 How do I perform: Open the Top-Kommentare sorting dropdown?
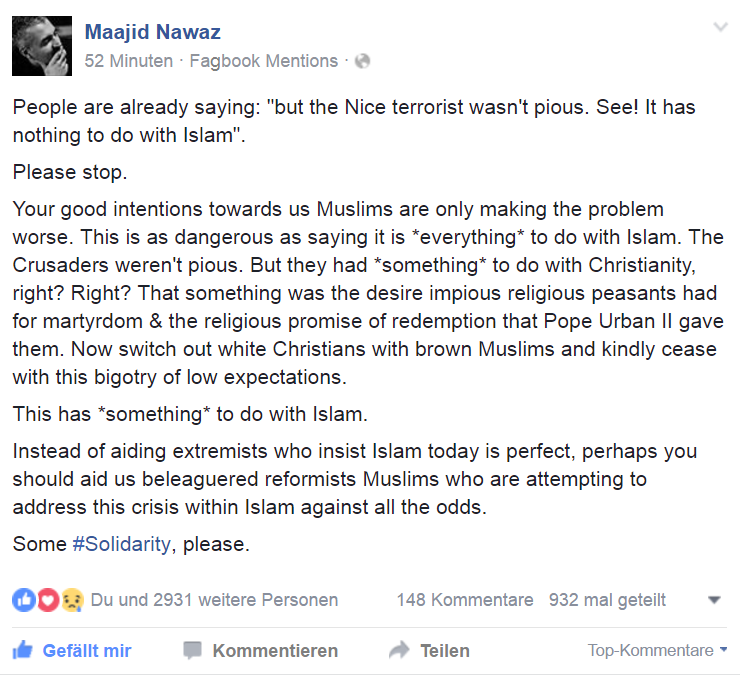(657, 651)
